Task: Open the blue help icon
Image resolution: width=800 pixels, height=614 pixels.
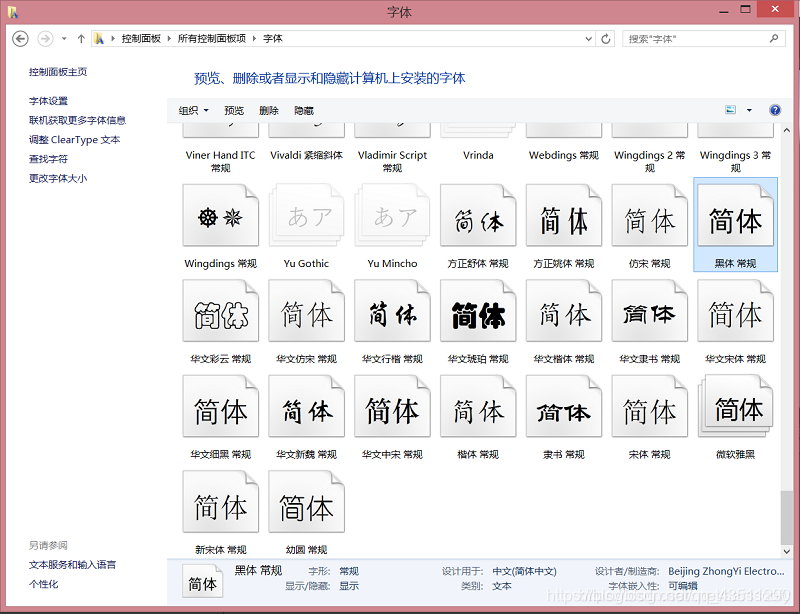Action: (x=774, y=110)
